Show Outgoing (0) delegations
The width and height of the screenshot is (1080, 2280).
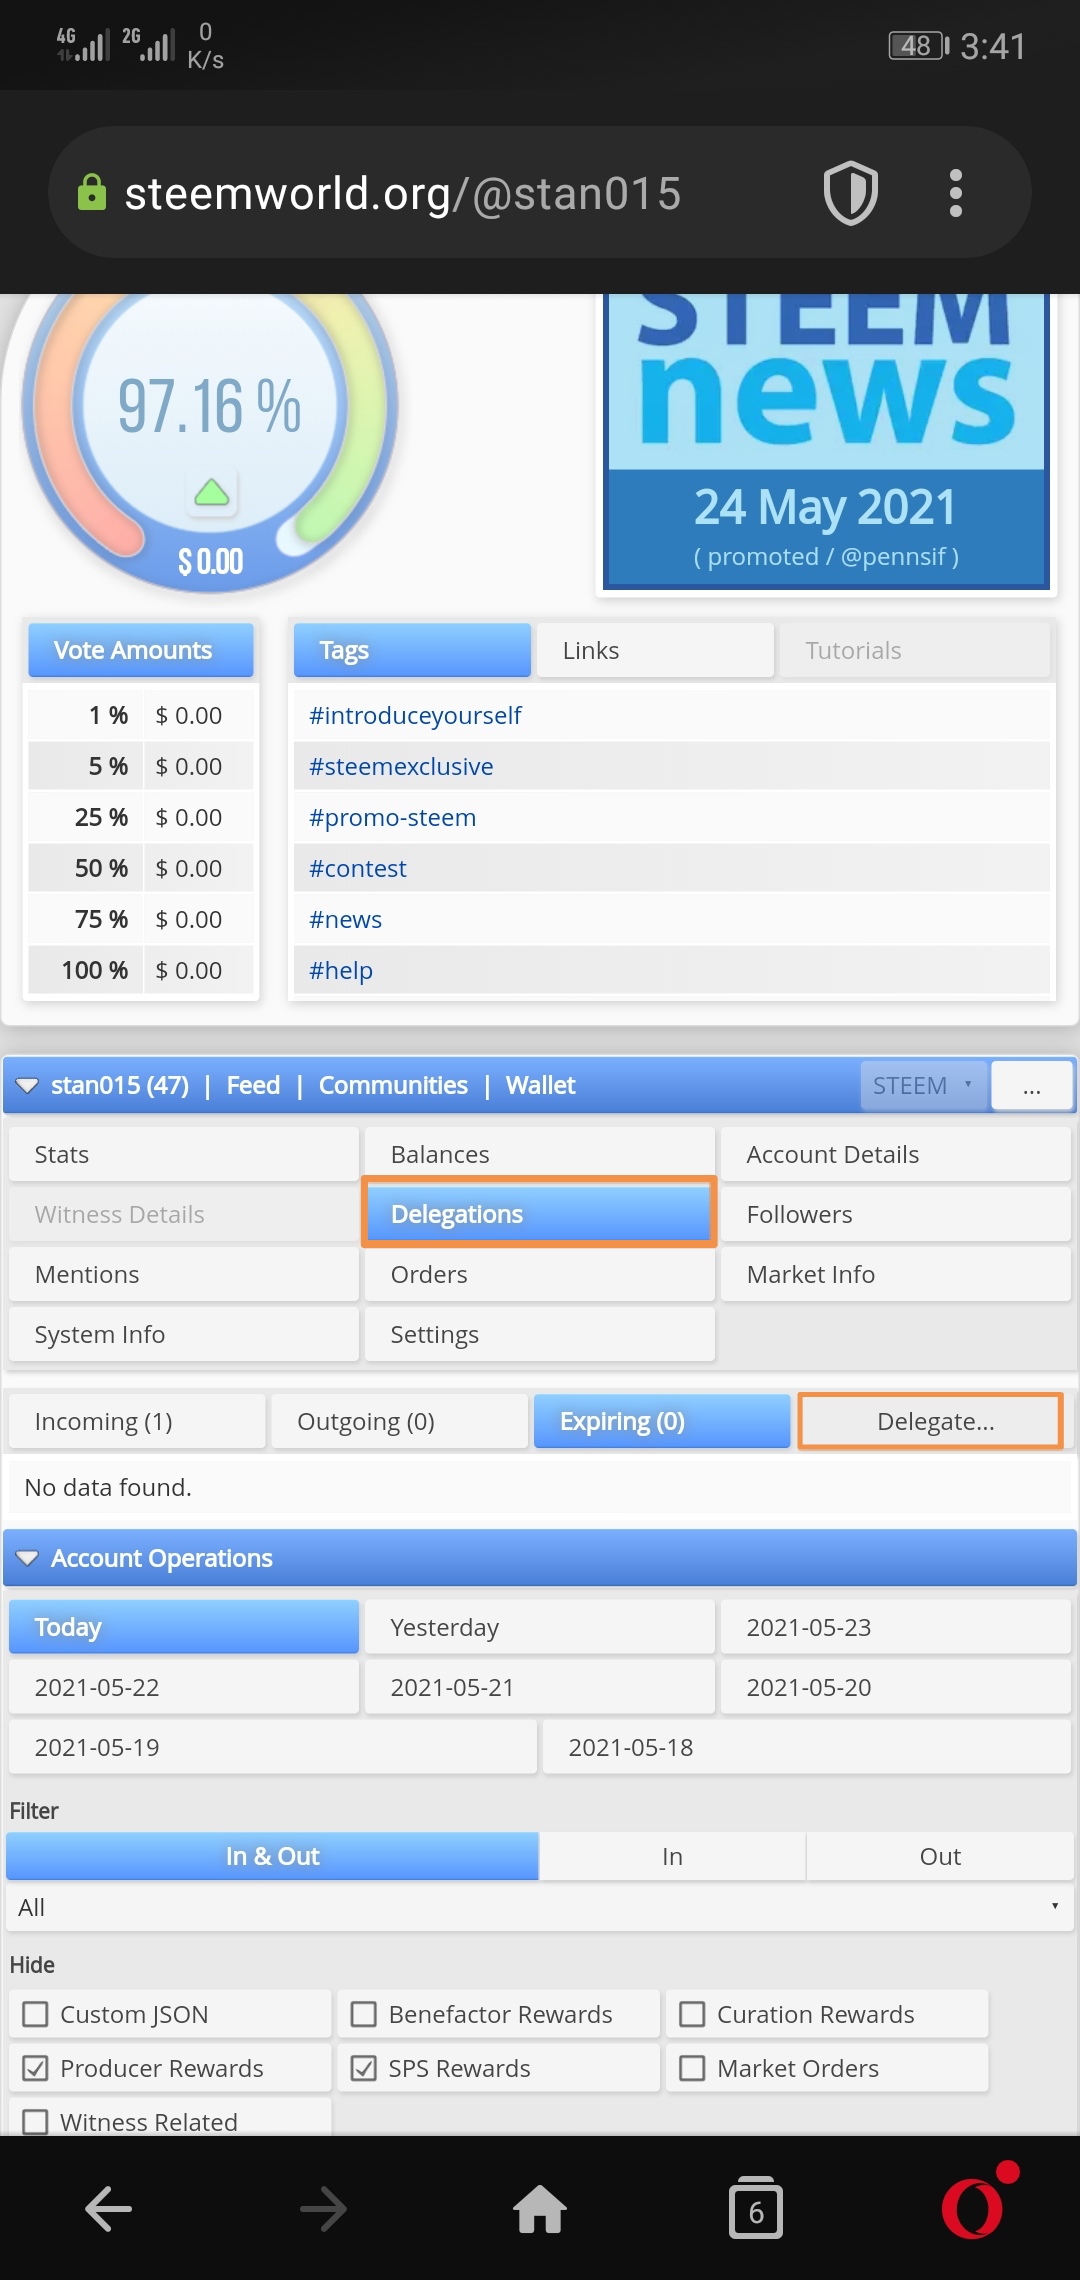click(x=400, y=1421)
